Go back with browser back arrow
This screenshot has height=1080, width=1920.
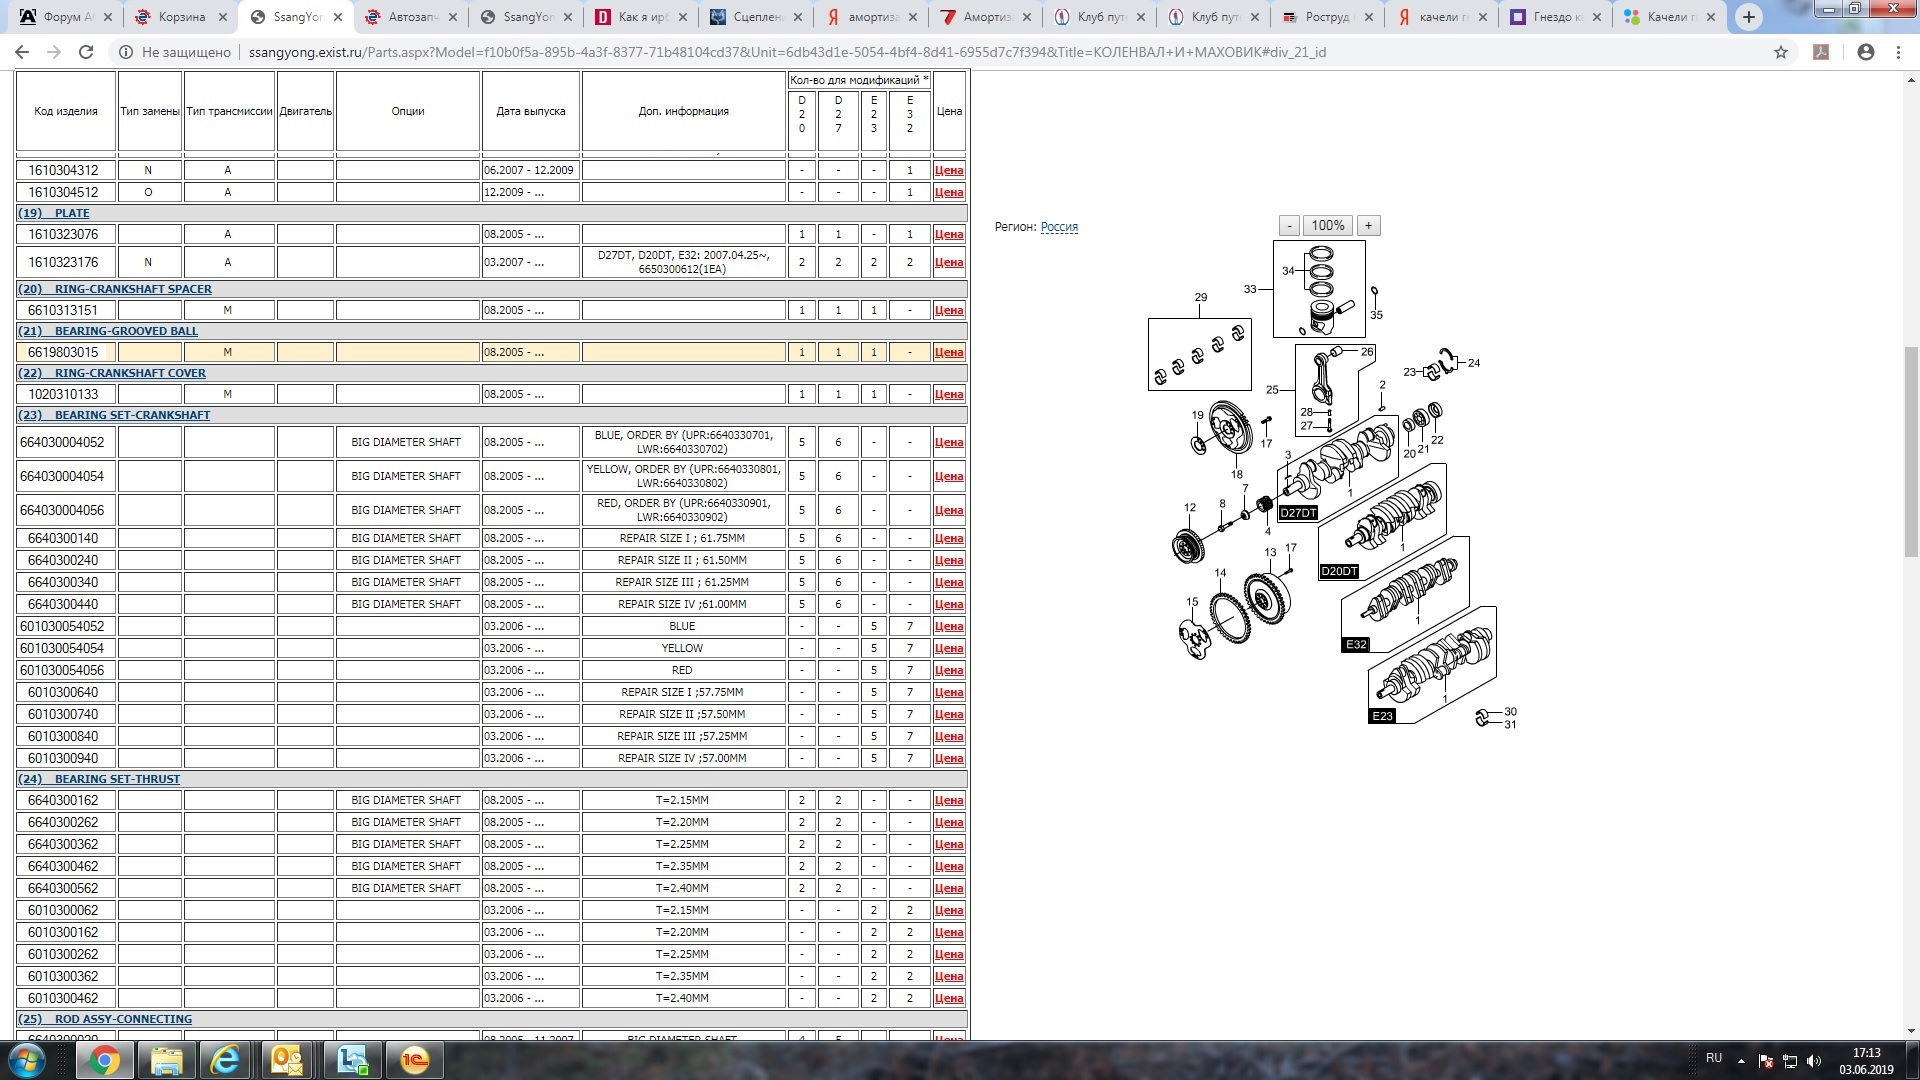pyautogui.click(x=22, y=52)
